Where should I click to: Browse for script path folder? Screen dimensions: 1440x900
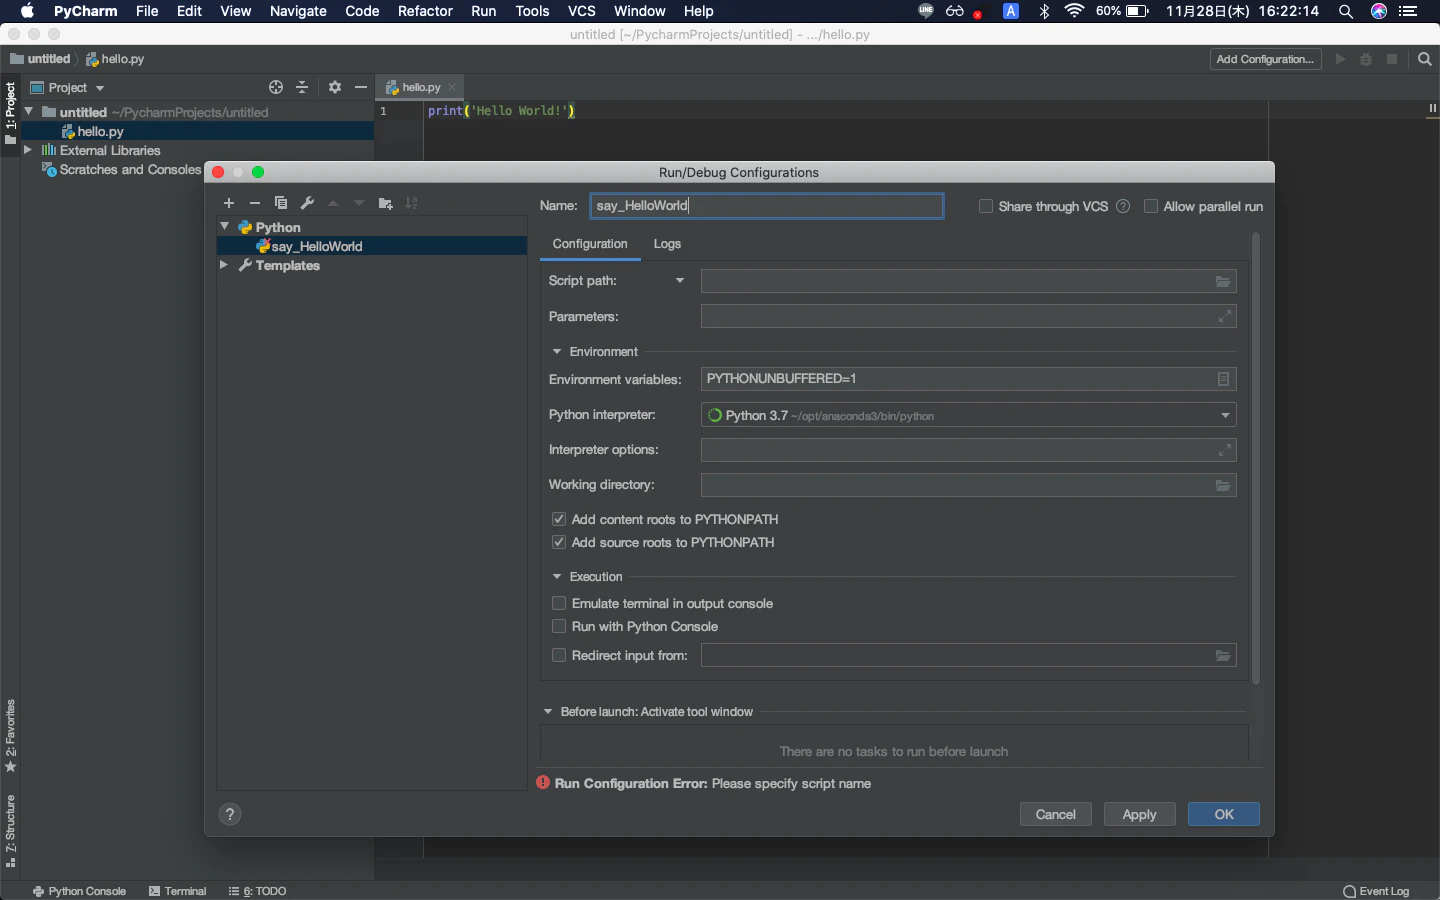1223,282
